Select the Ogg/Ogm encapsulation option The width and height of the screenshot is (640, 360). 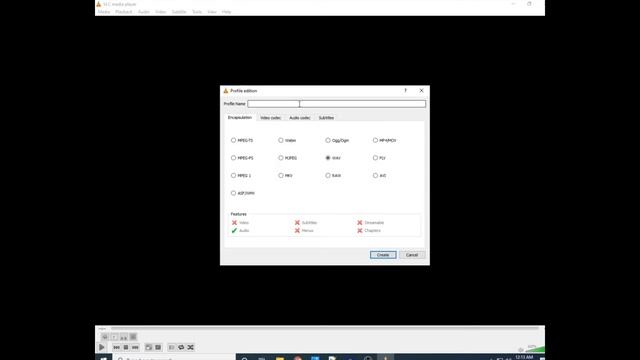337,140
